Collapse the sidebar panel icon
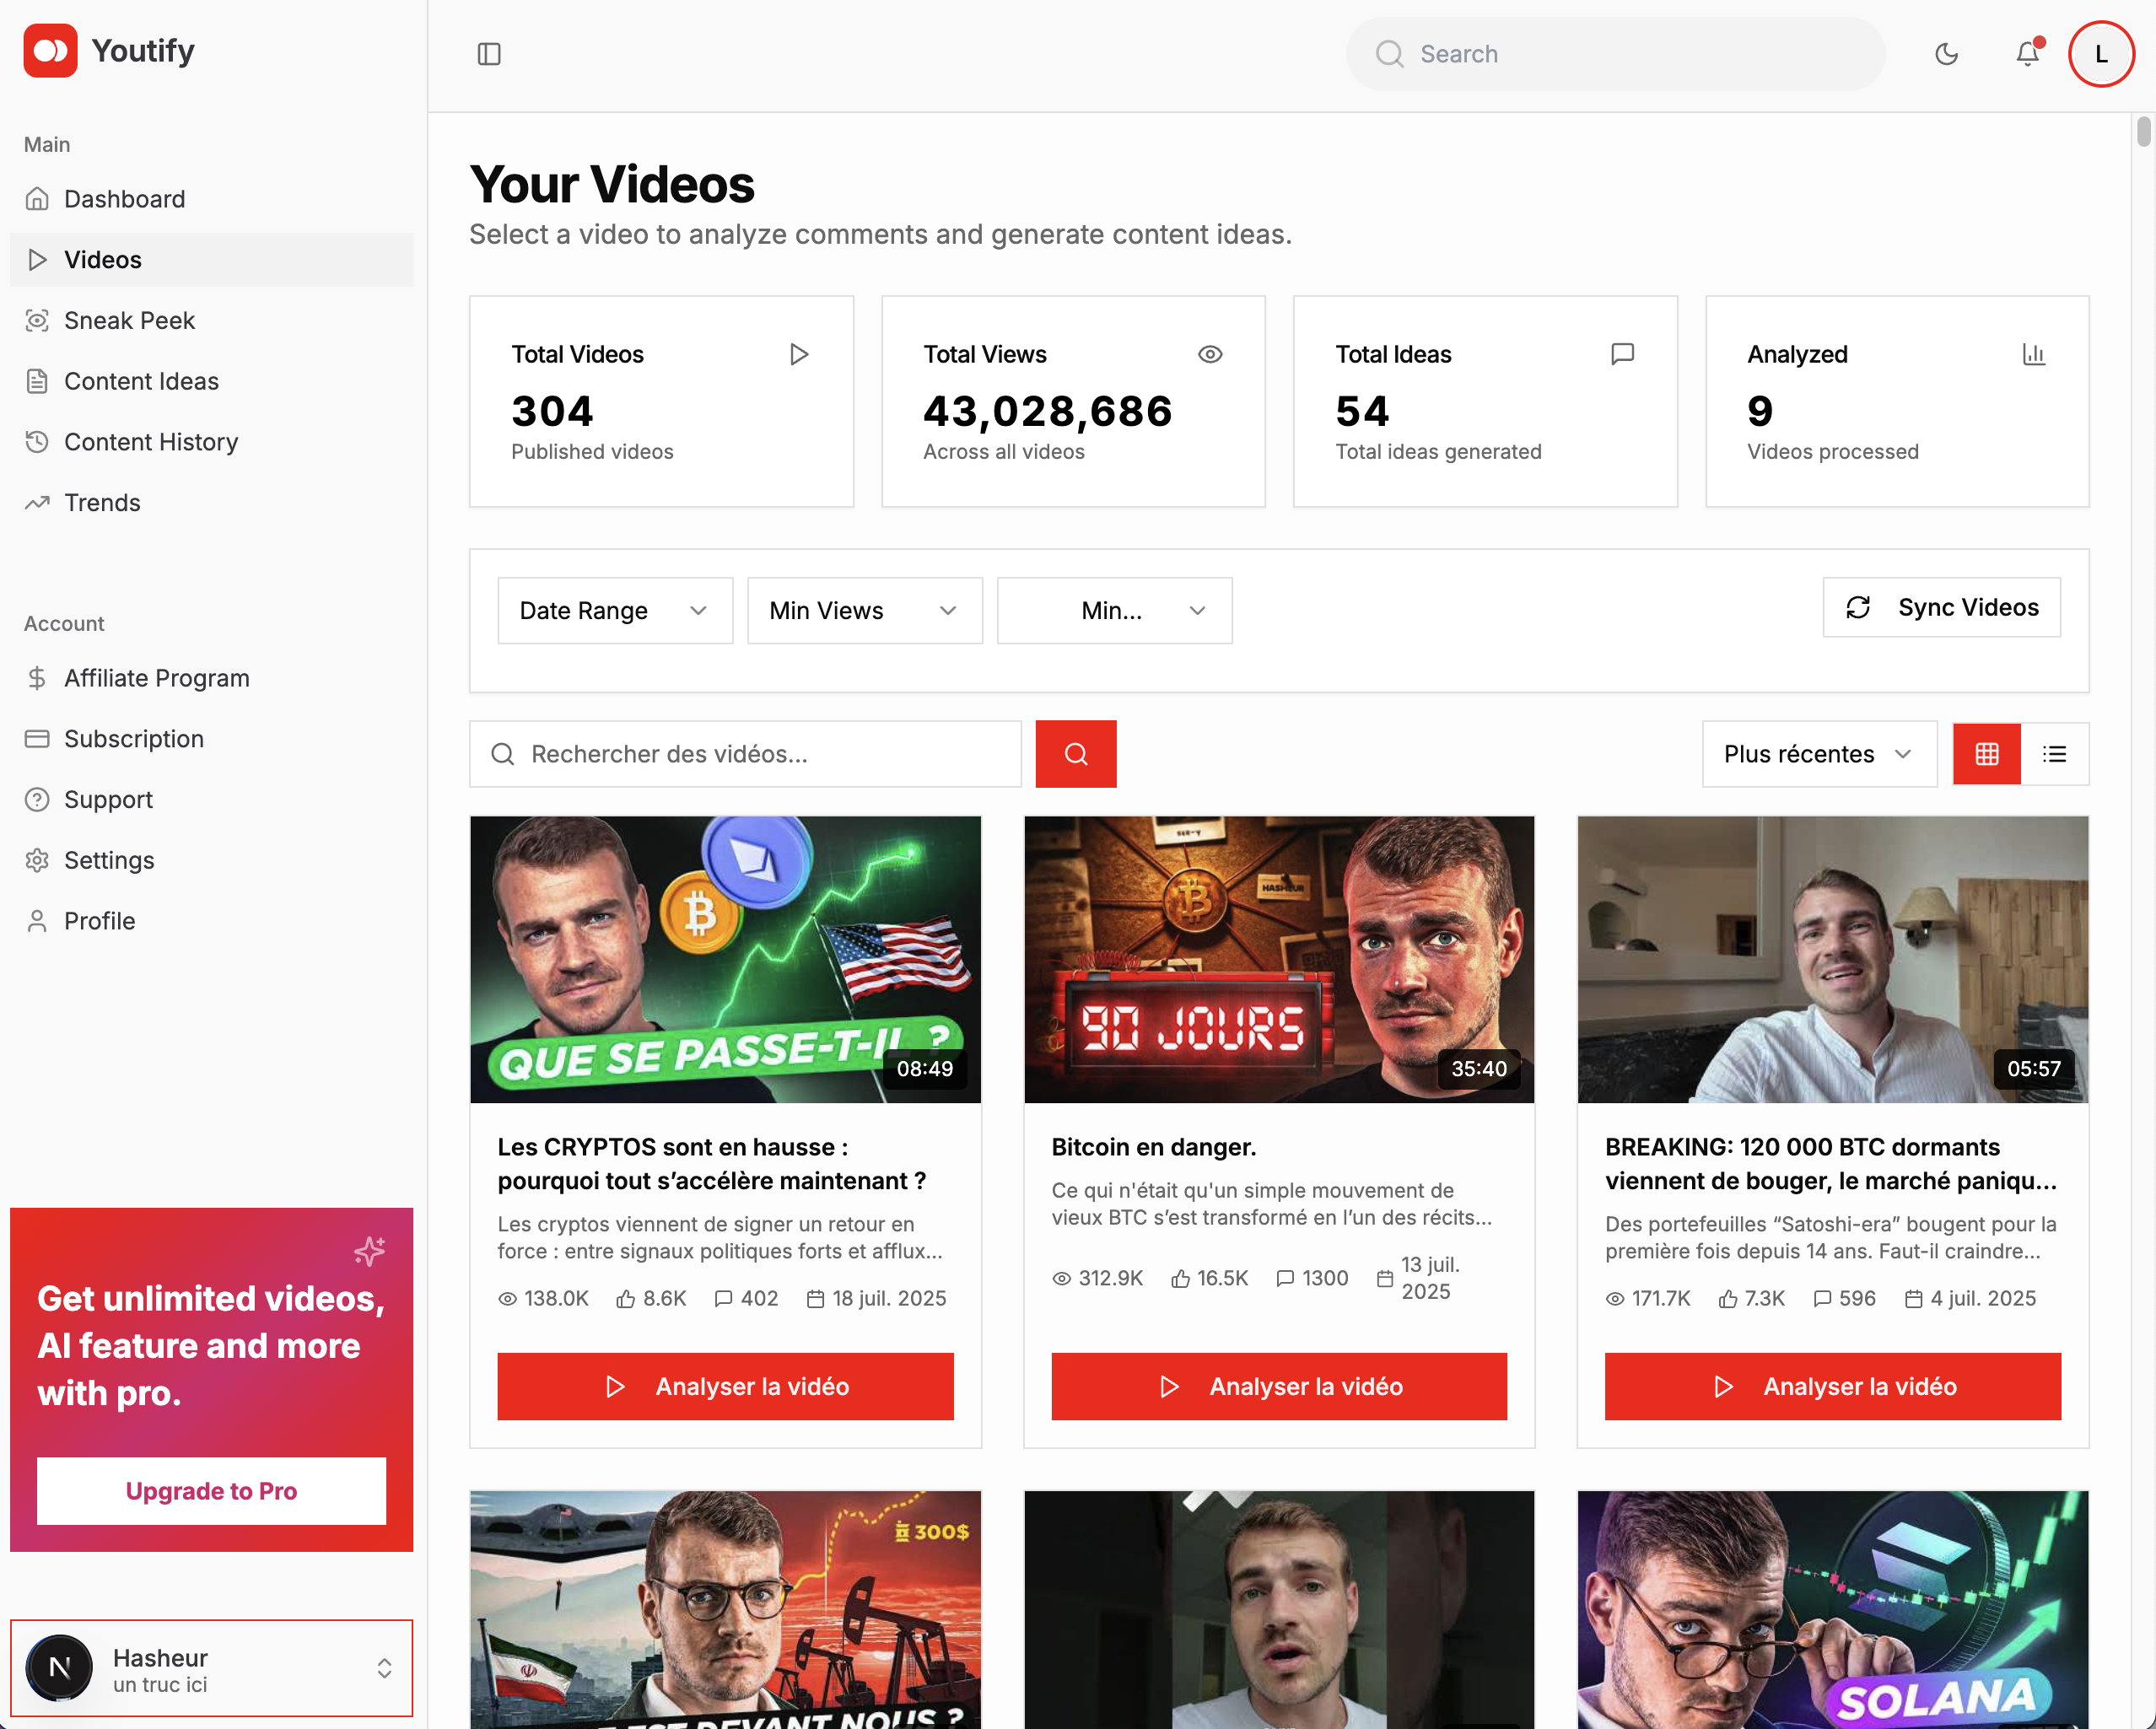This screenshot has width=2156, height=1729. point(489,54)
